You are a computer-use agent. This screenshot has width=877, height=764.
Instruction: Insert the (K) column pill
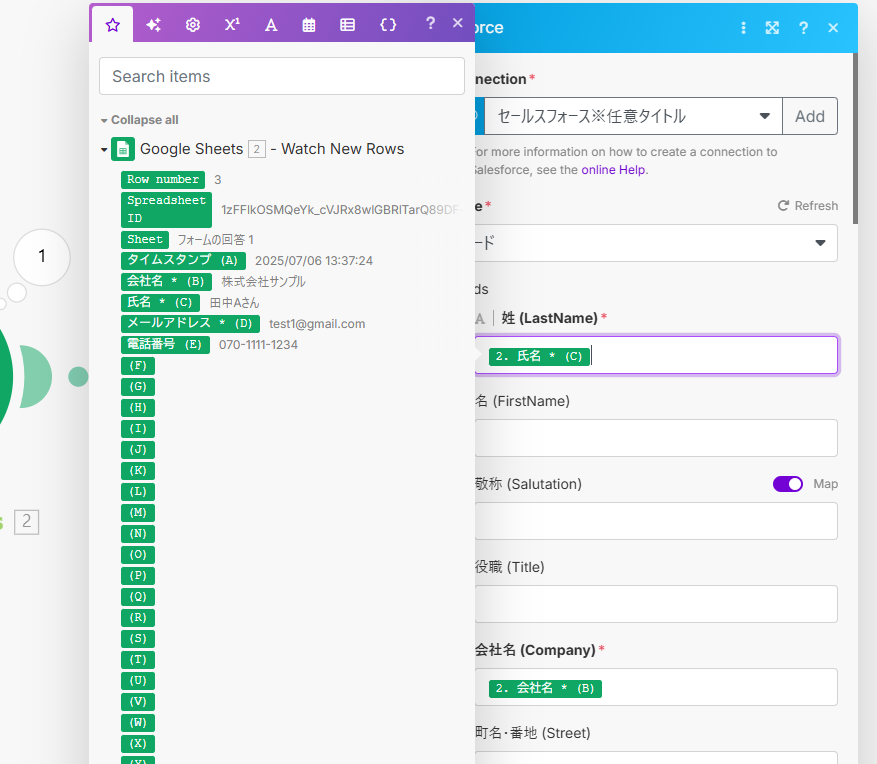(138, 470)
